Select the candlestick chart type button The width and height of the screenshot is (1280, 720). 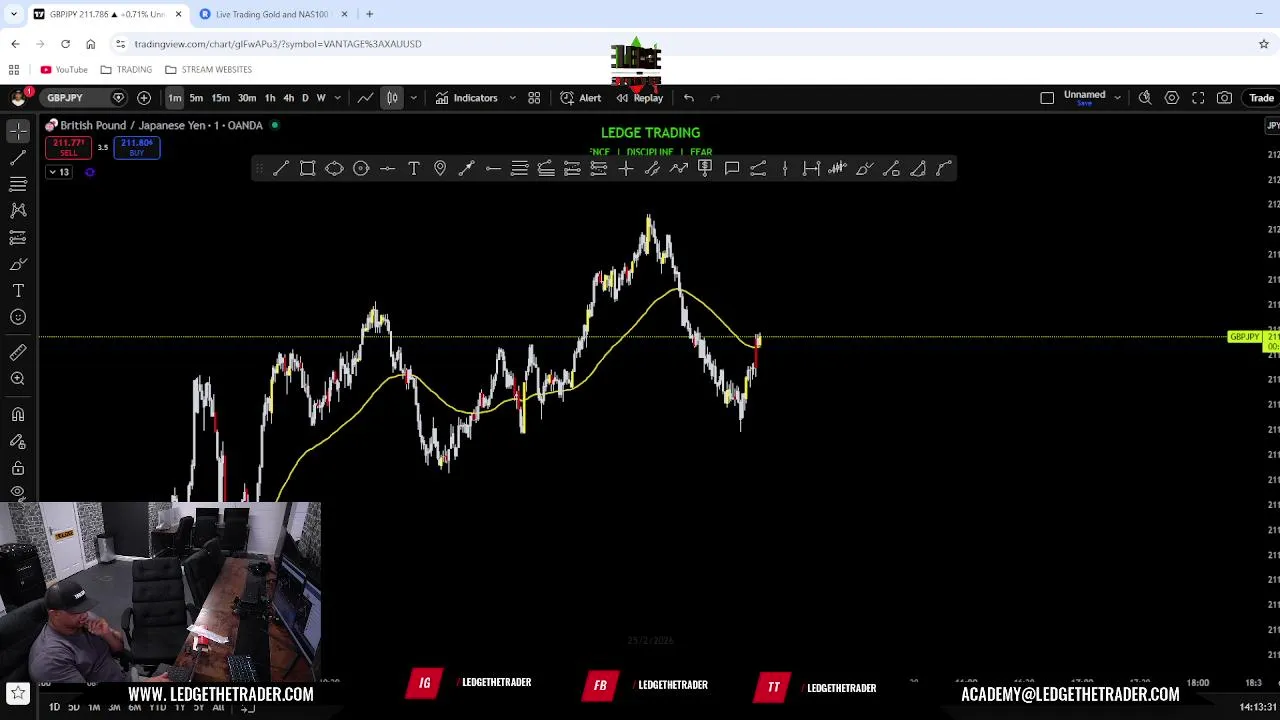click(x=392, y=98)
